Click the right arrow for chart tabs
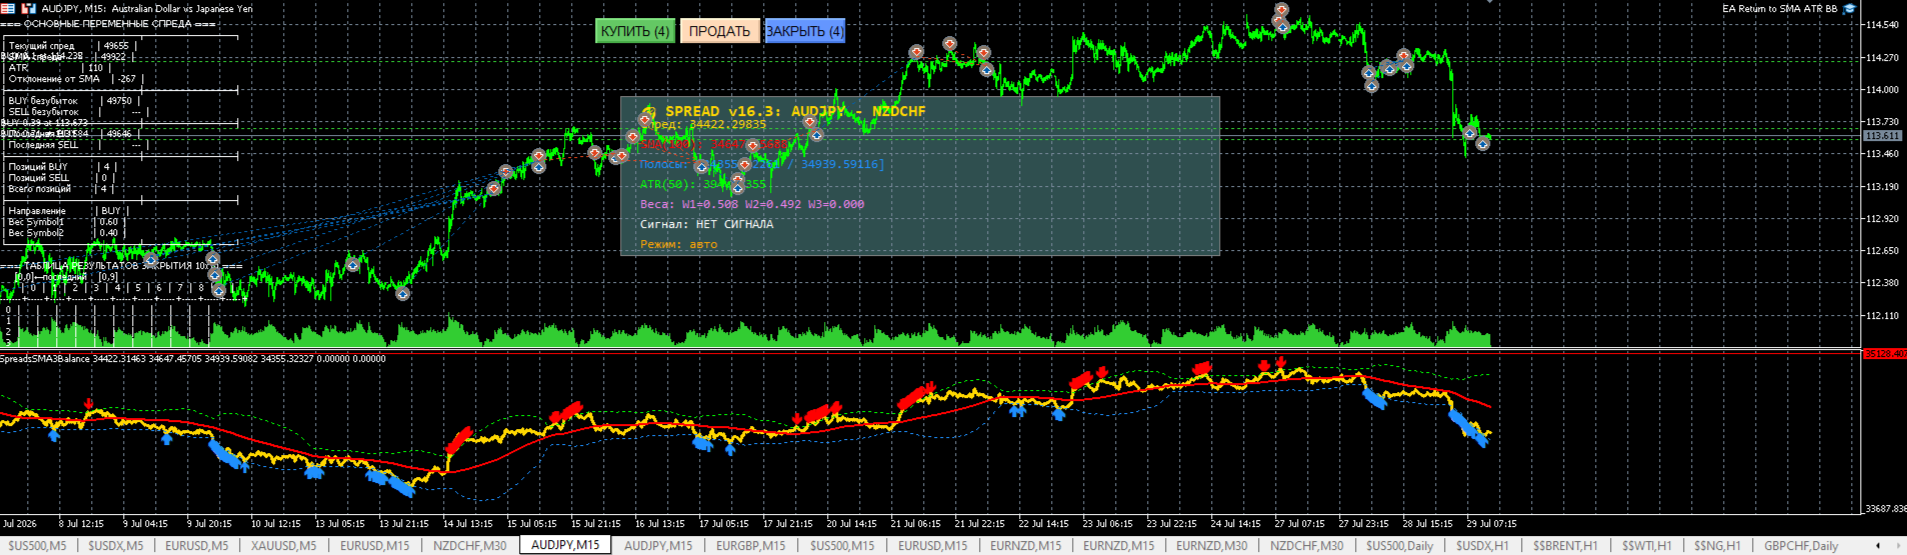 1897,546
